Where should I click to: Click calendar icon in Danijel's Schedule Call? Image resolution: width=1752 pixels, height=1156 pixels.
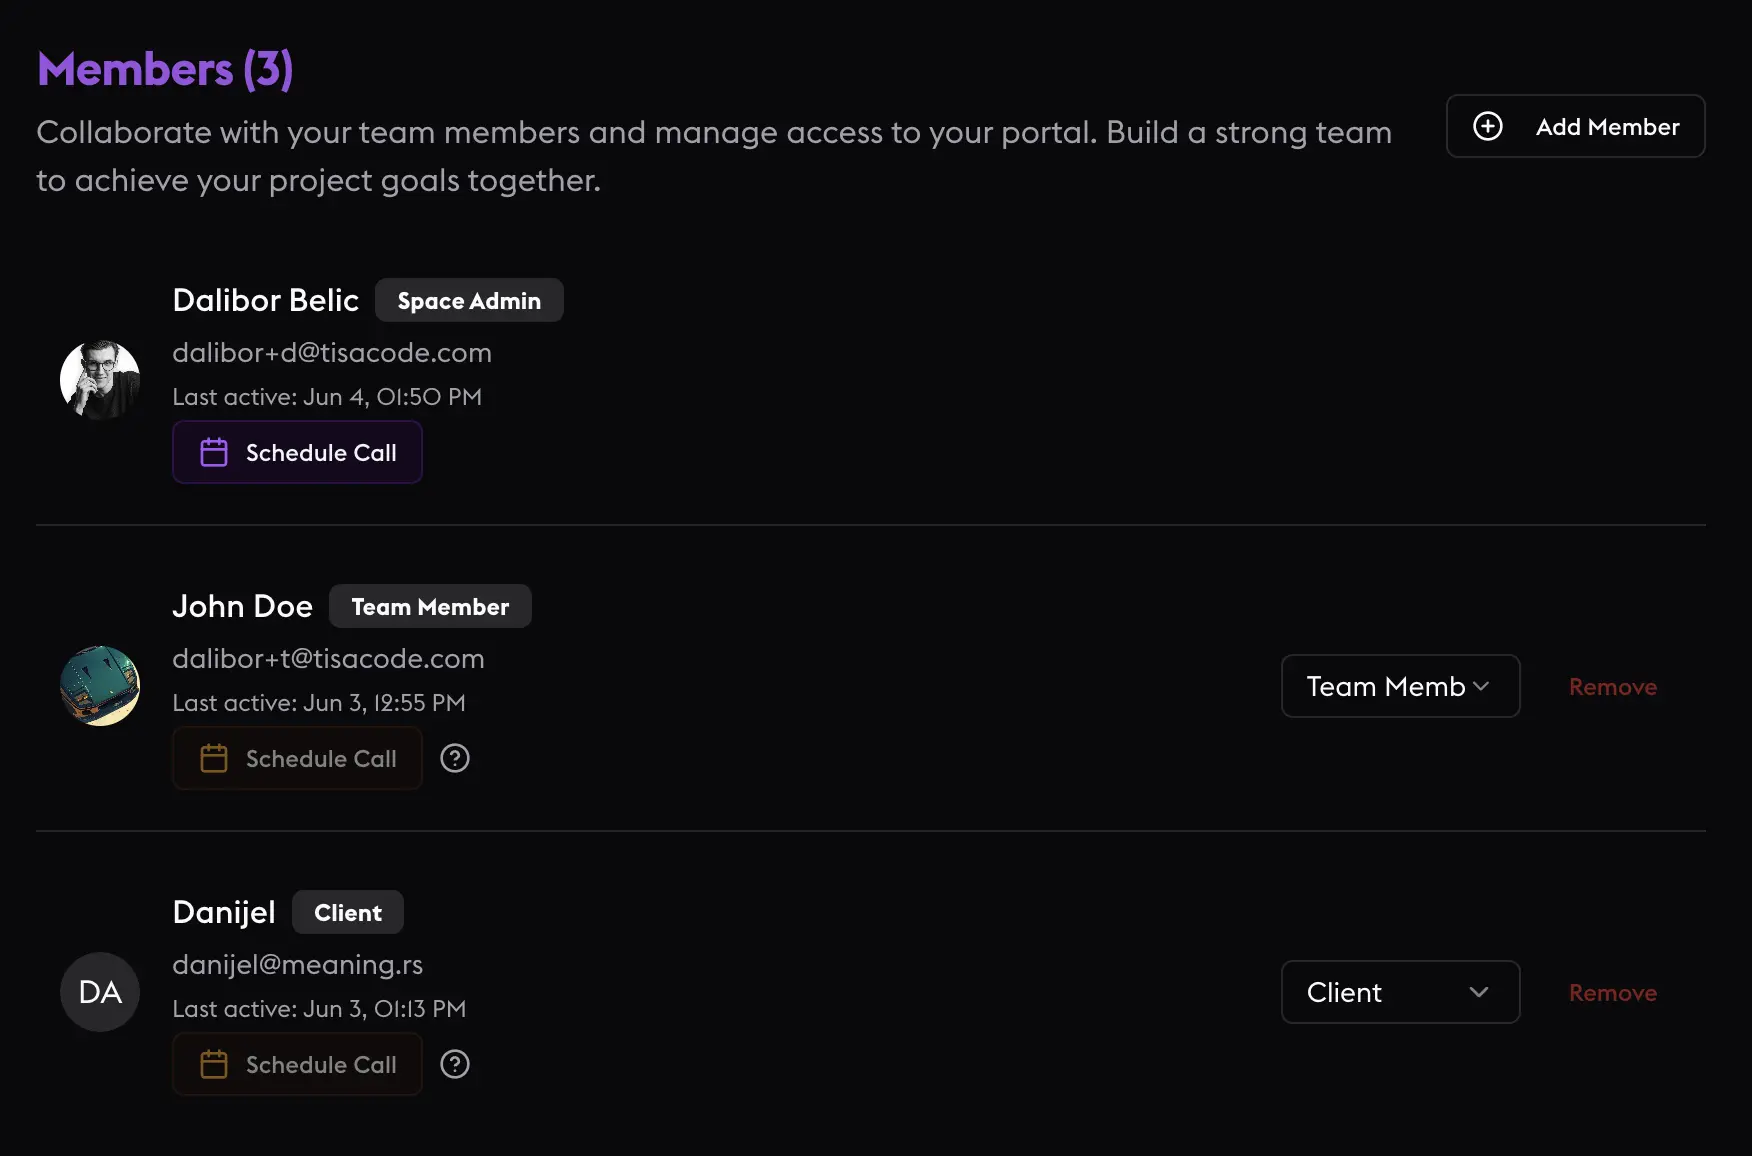tap(214, 1065)
